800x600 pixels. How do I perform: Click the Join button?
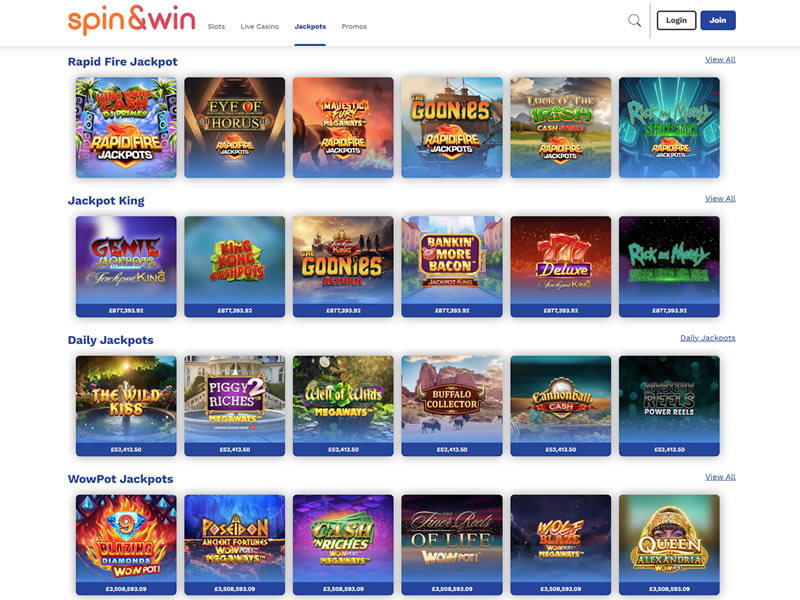(718, 20)
